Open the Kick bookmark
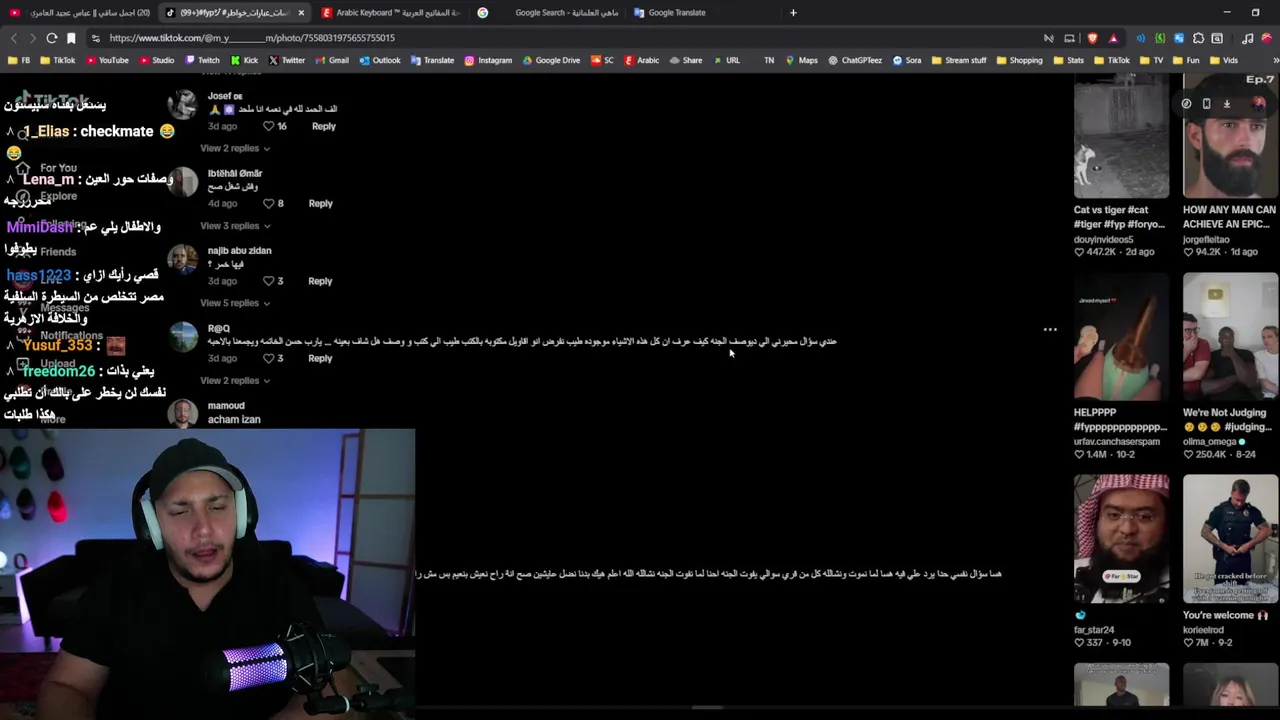The image size is (1280, 720). point(244,60)
